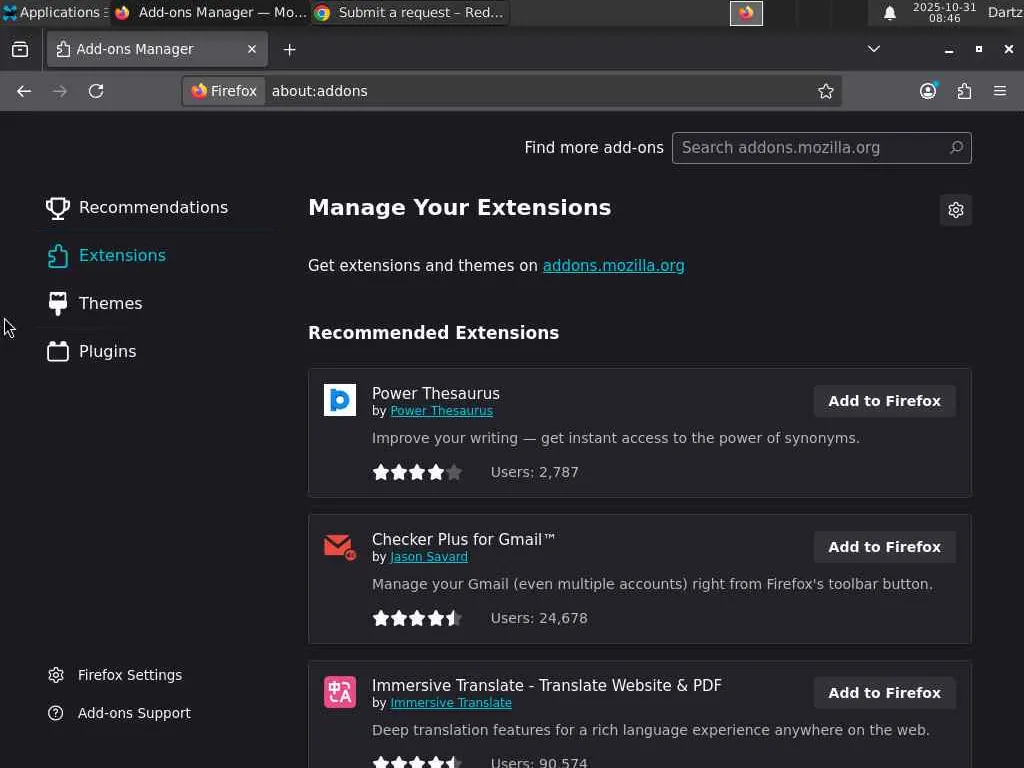The height and width of the screenshot is (768, 1024).
Task: Click the Firefox View icon
Action: [x=20, y=49]
